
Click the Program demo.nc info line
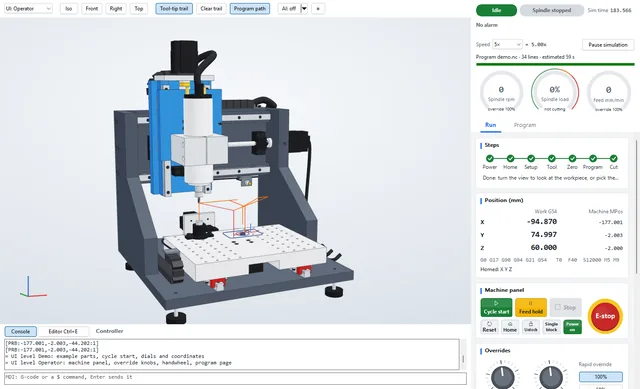525,57
